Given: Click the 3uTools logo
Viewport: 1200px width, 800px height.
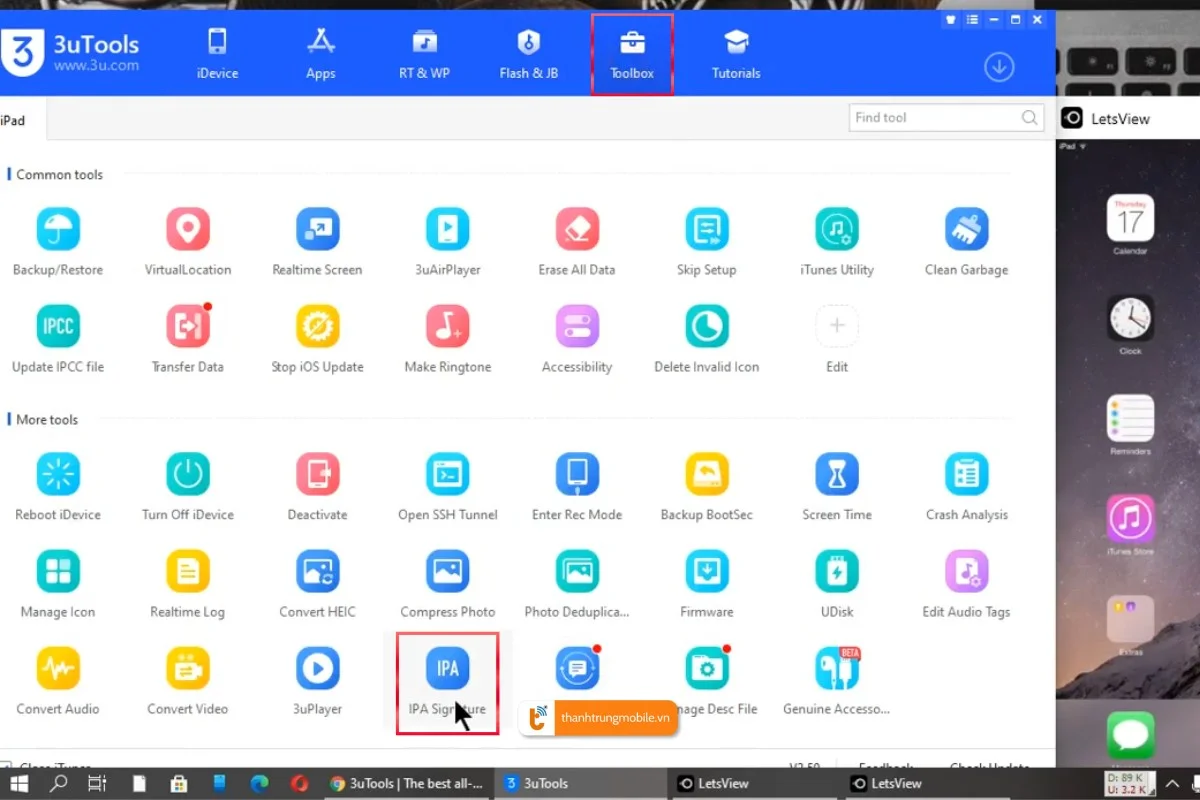Looking at the screenshot, I should [x=70, y=52].
